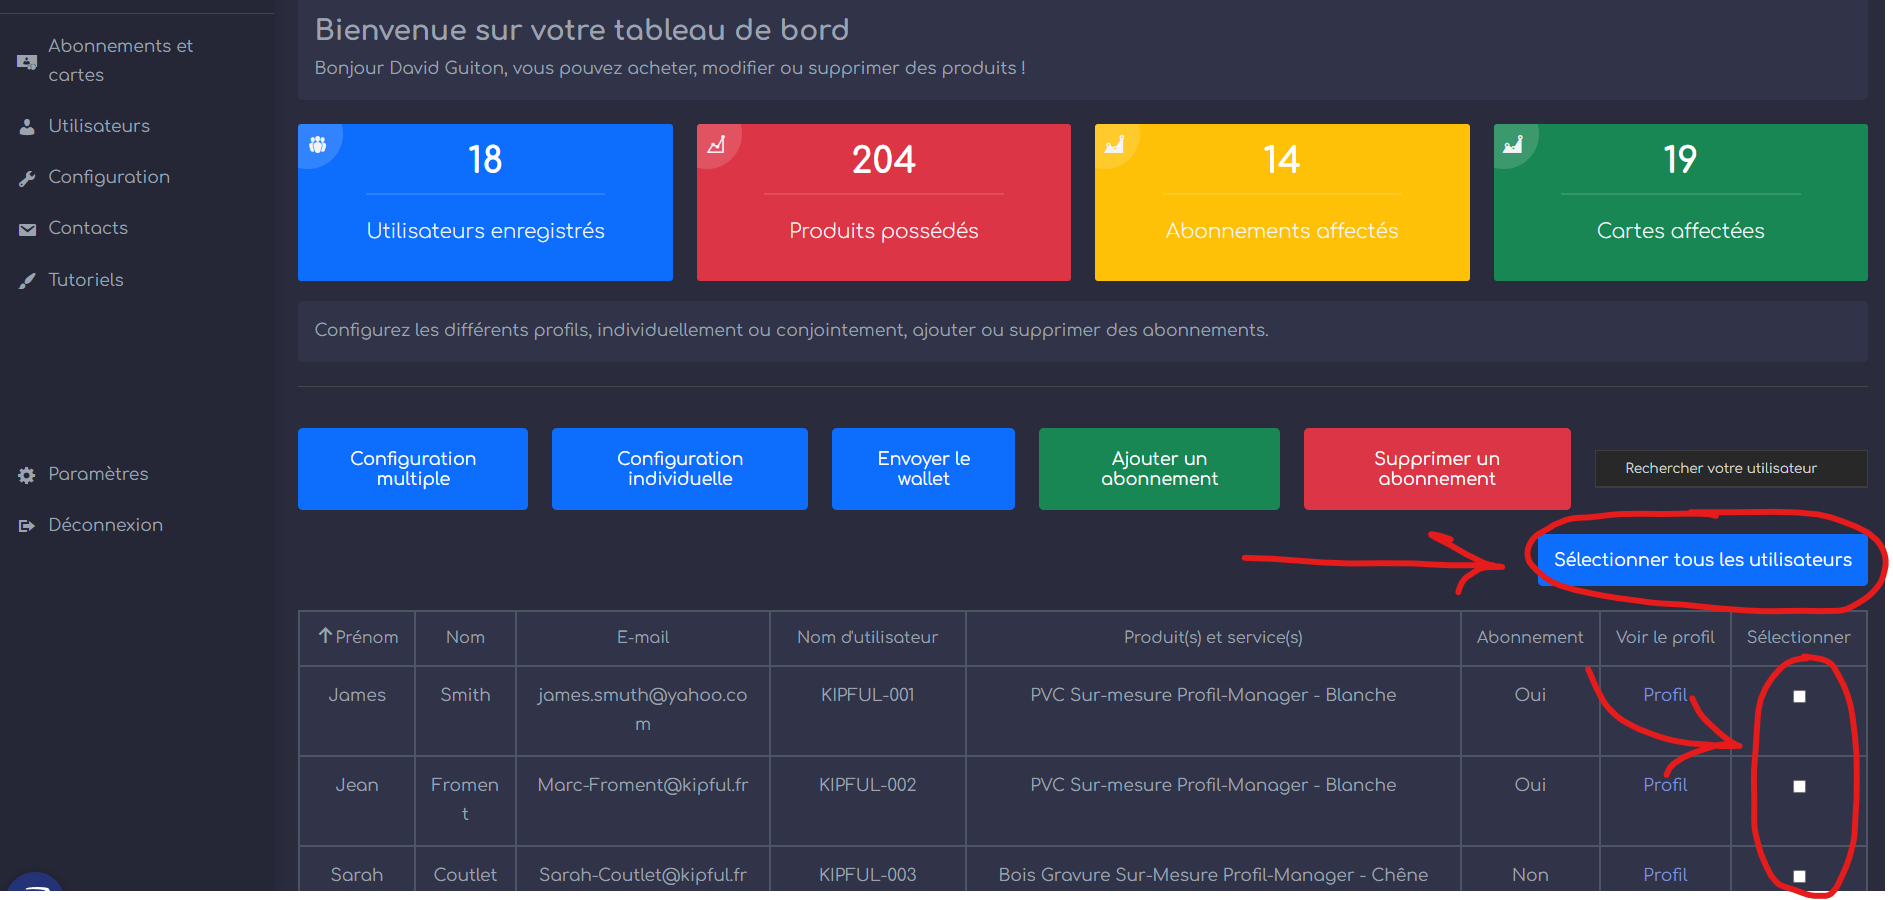Screen dimensions: 1893x900
Task: Tick the checkbox for James Smith
Action: 1799,696
